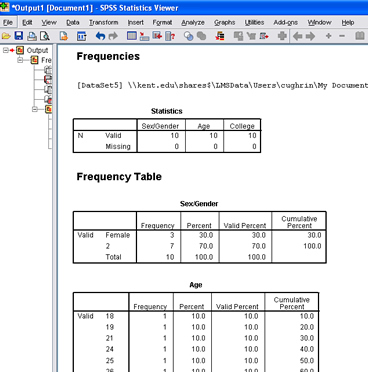Click the Promote left arrow icon
The image size is (368, 372).
297,36
